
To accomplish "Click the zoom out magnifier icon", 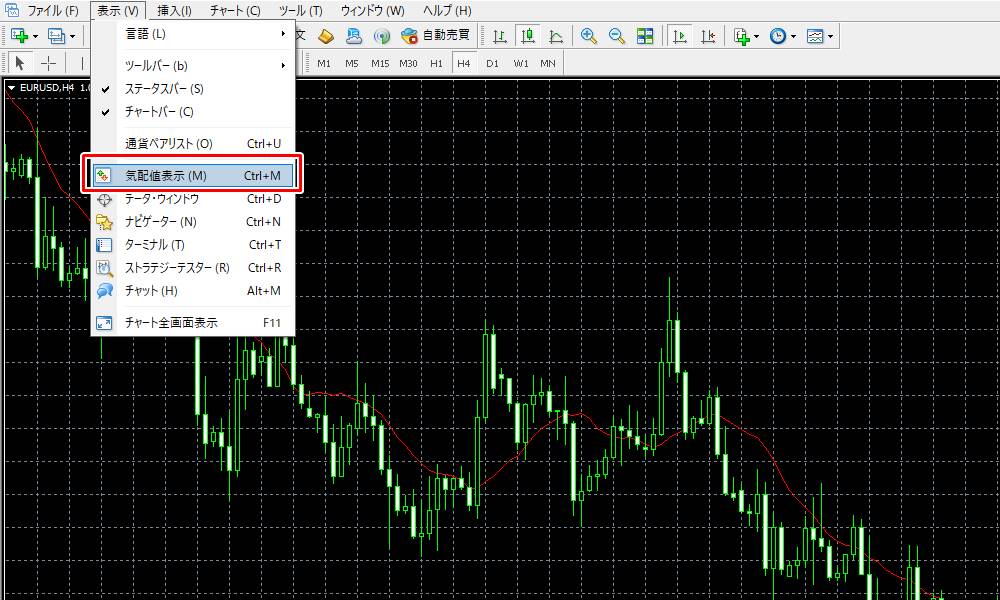I will pos(617,36).
